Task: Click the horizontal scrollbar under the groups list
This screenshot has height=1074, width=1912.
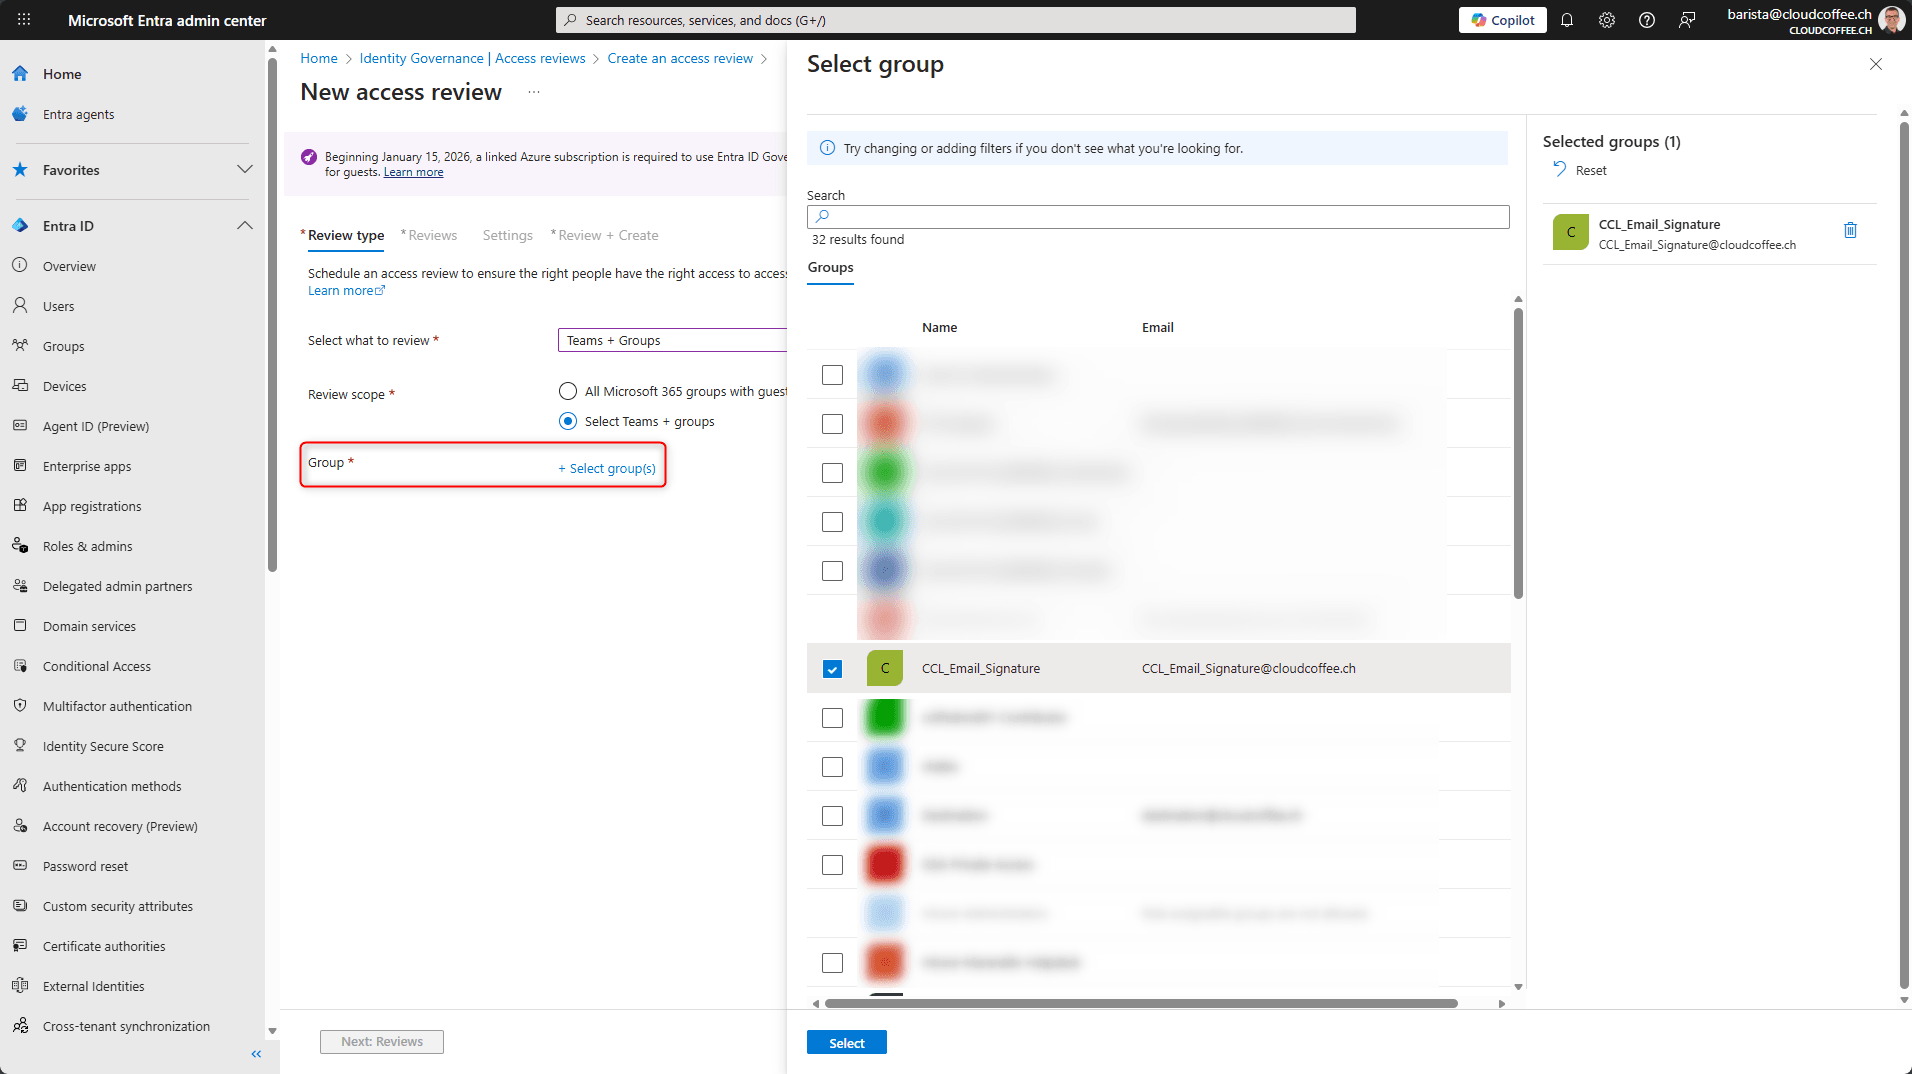Action: 1140,1003
